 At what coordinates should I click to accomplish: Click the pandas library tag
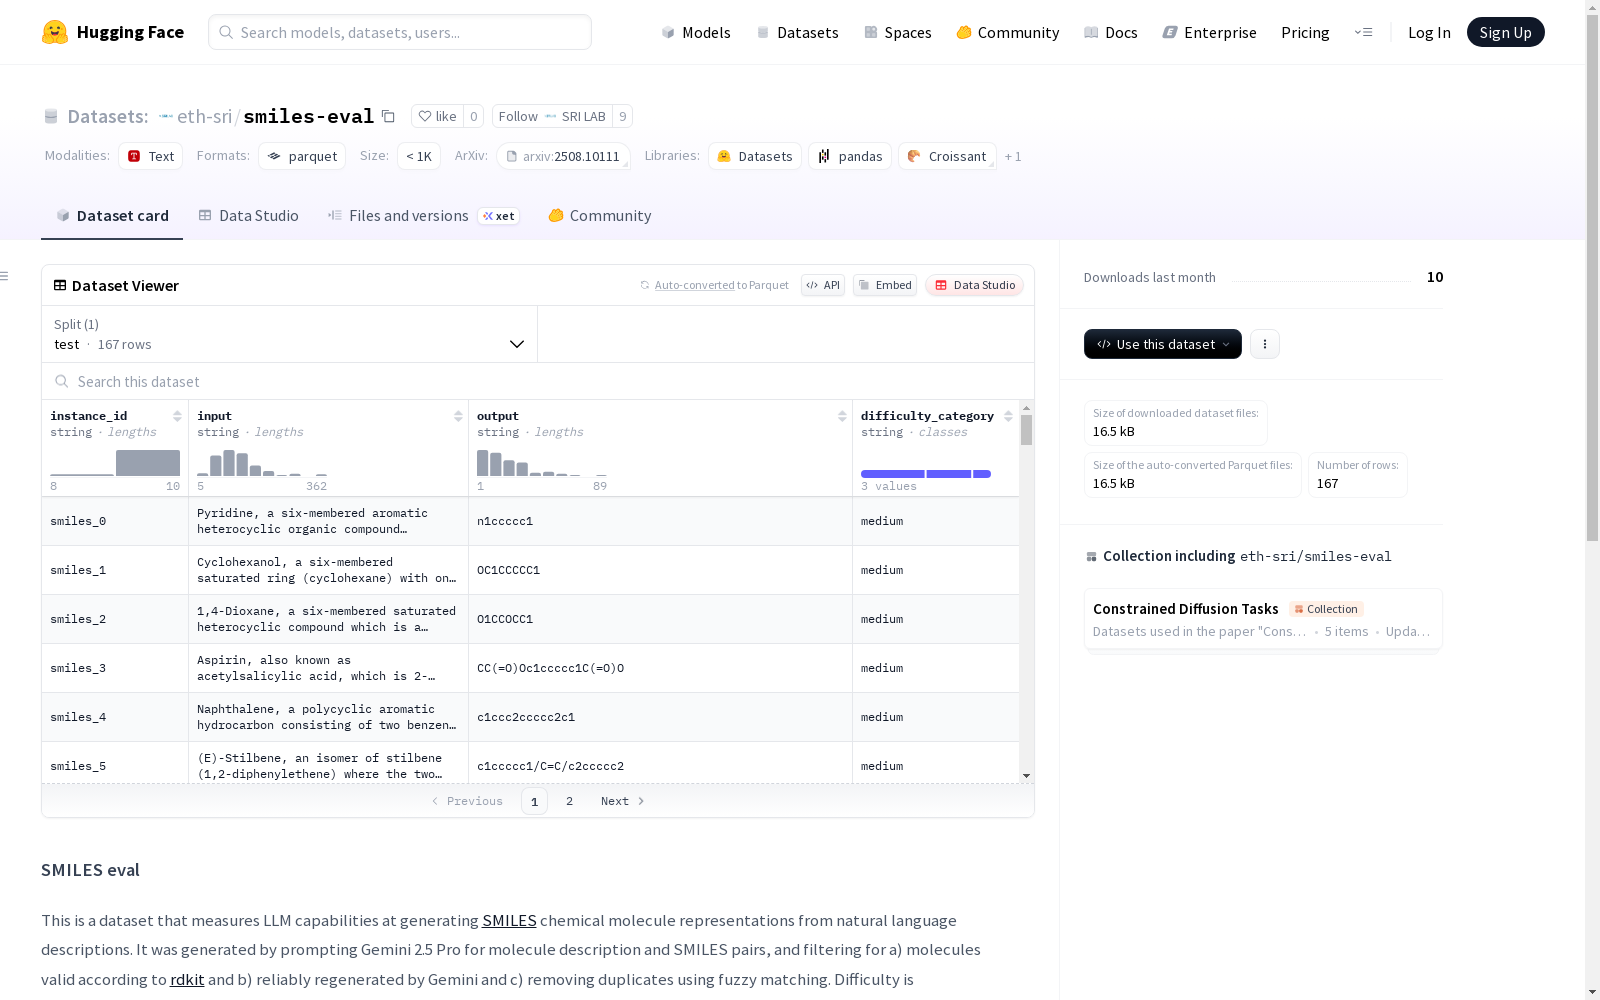(x=850, y=156)
